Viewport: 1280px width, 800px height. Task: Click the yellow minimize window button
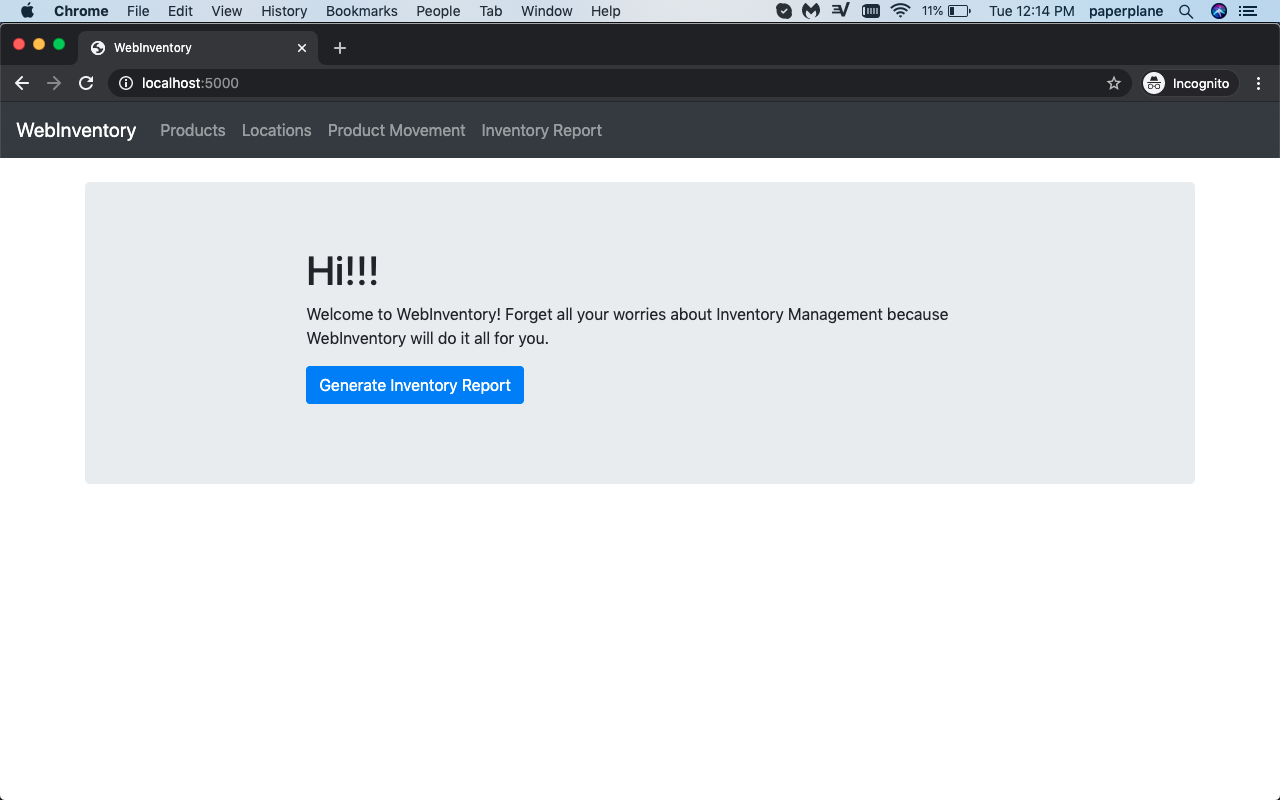39,44
